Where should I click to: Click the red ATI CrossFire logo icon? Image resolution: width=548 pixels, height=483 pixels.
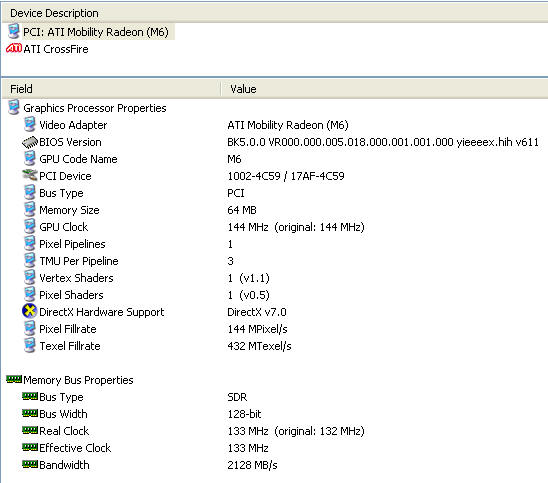coord(14,48)
